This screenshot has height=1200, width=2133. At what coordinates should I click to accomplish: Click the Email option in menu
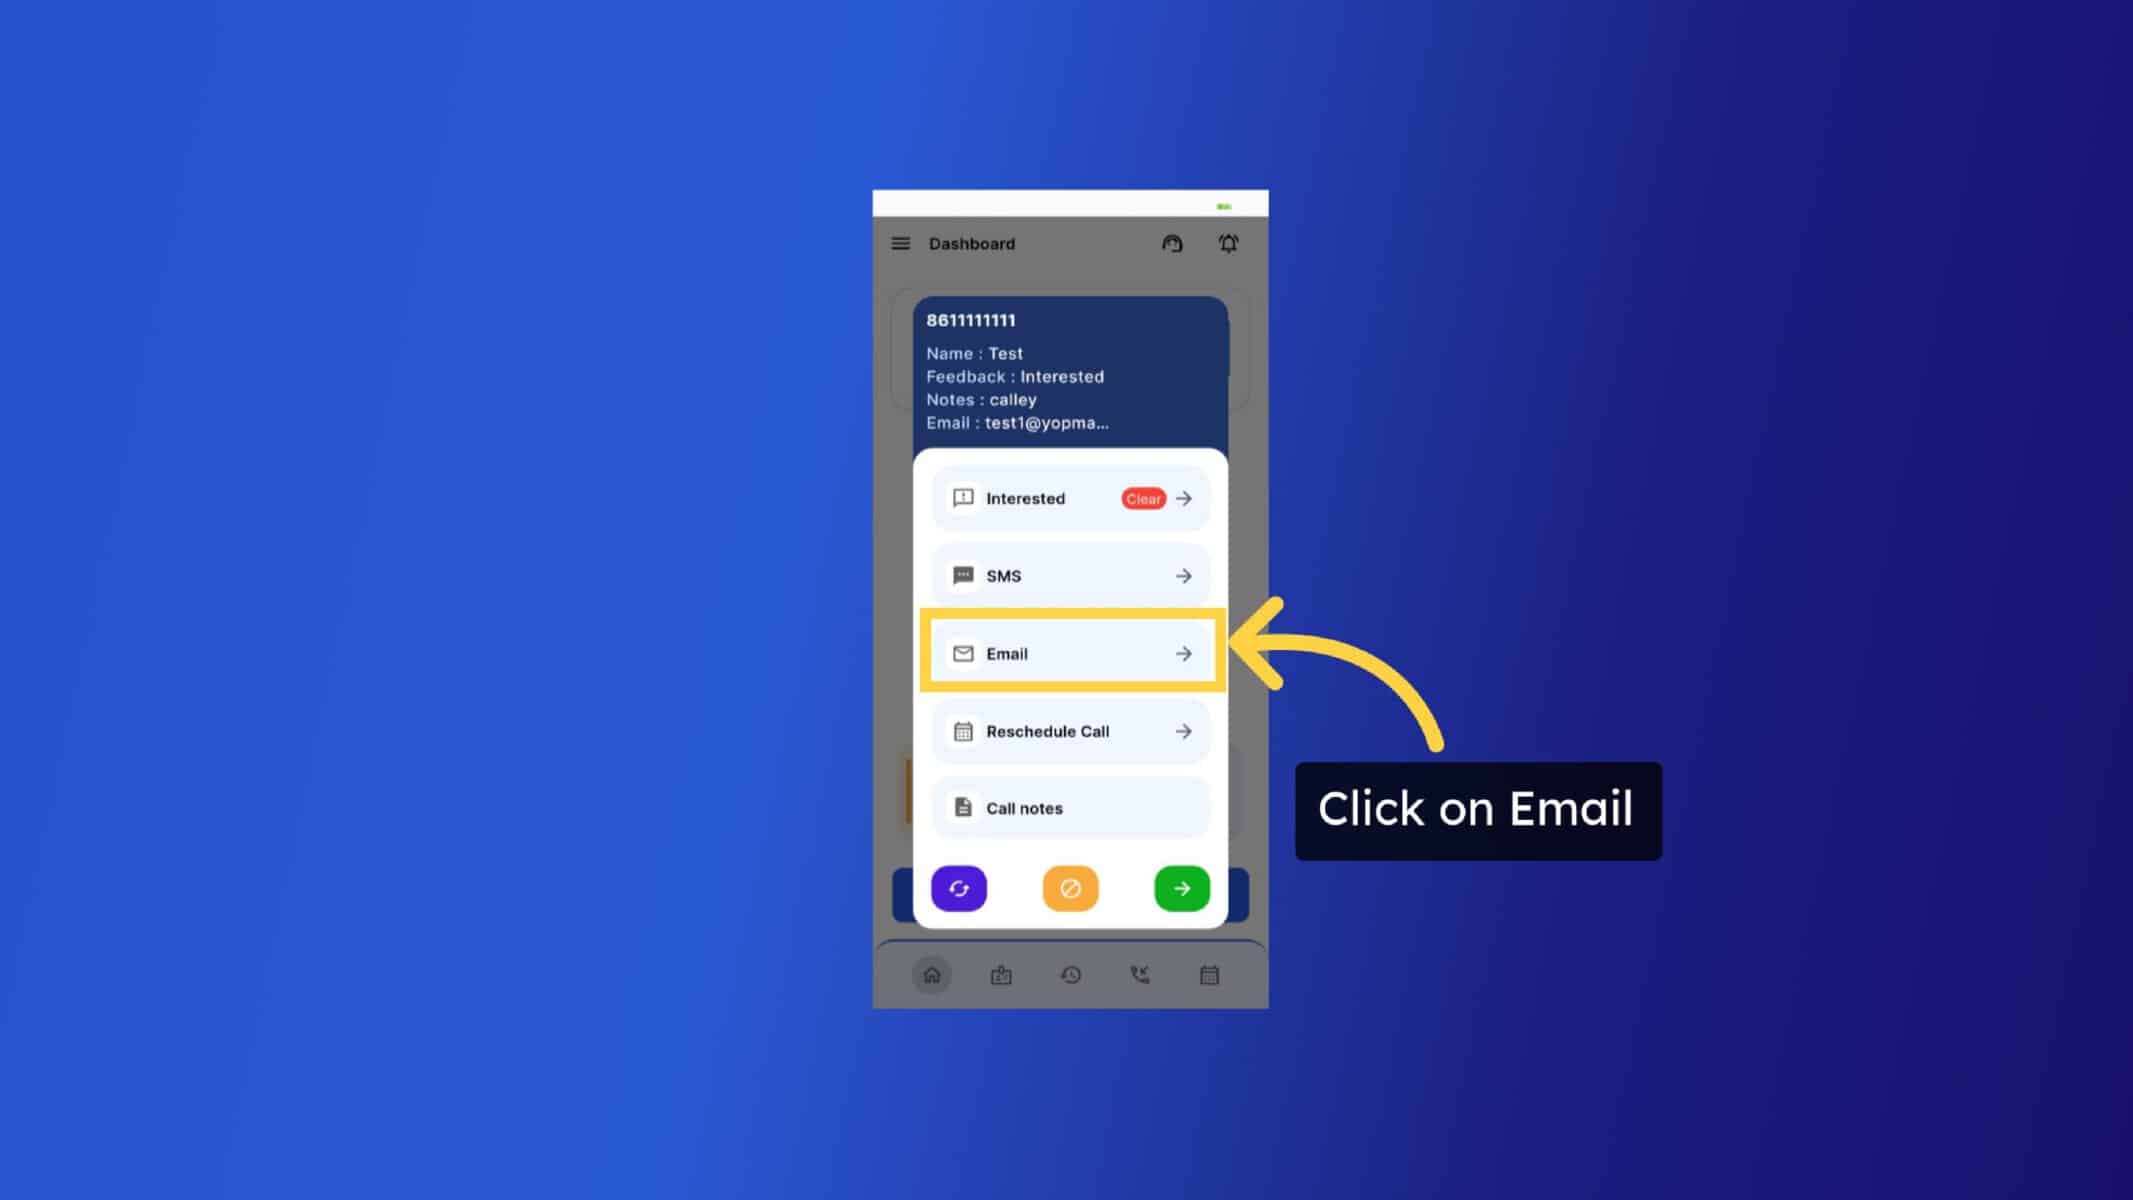coord(1071,653)
